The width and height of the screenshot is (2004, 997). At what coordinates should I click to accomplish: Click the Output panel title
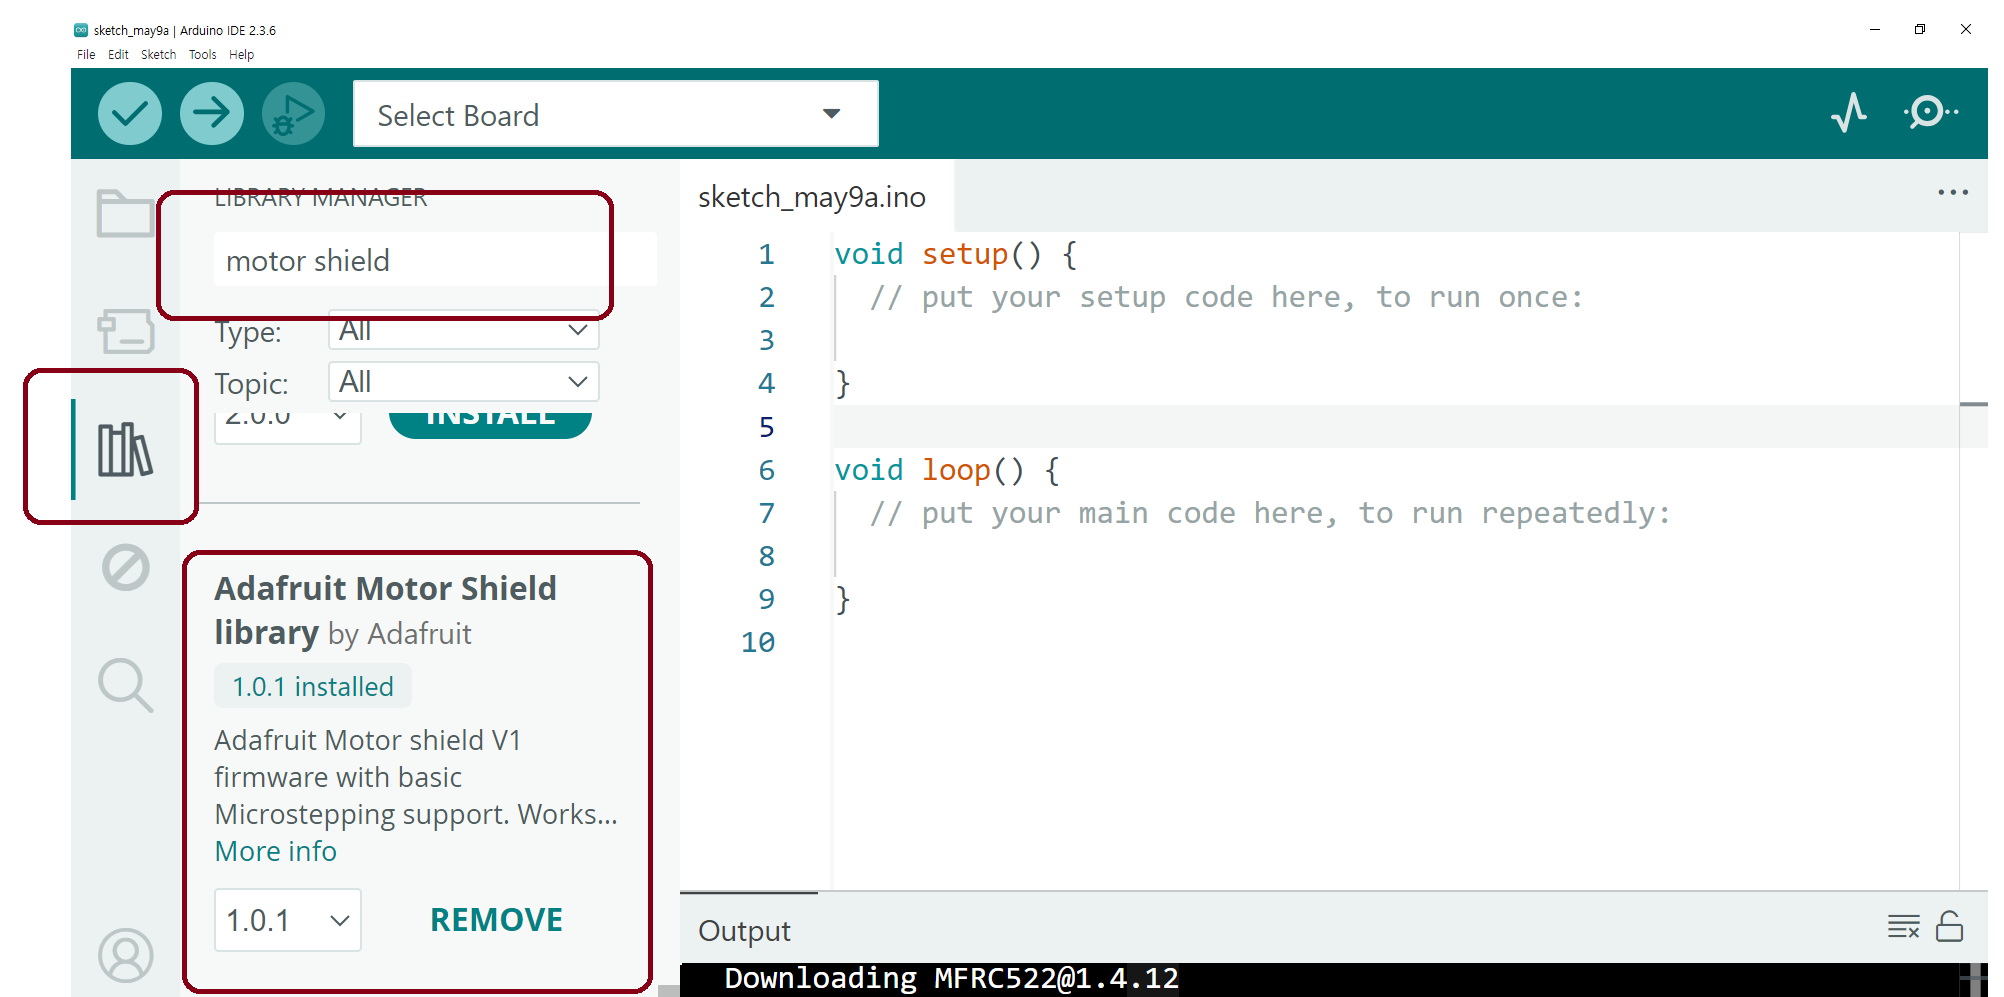744,931
